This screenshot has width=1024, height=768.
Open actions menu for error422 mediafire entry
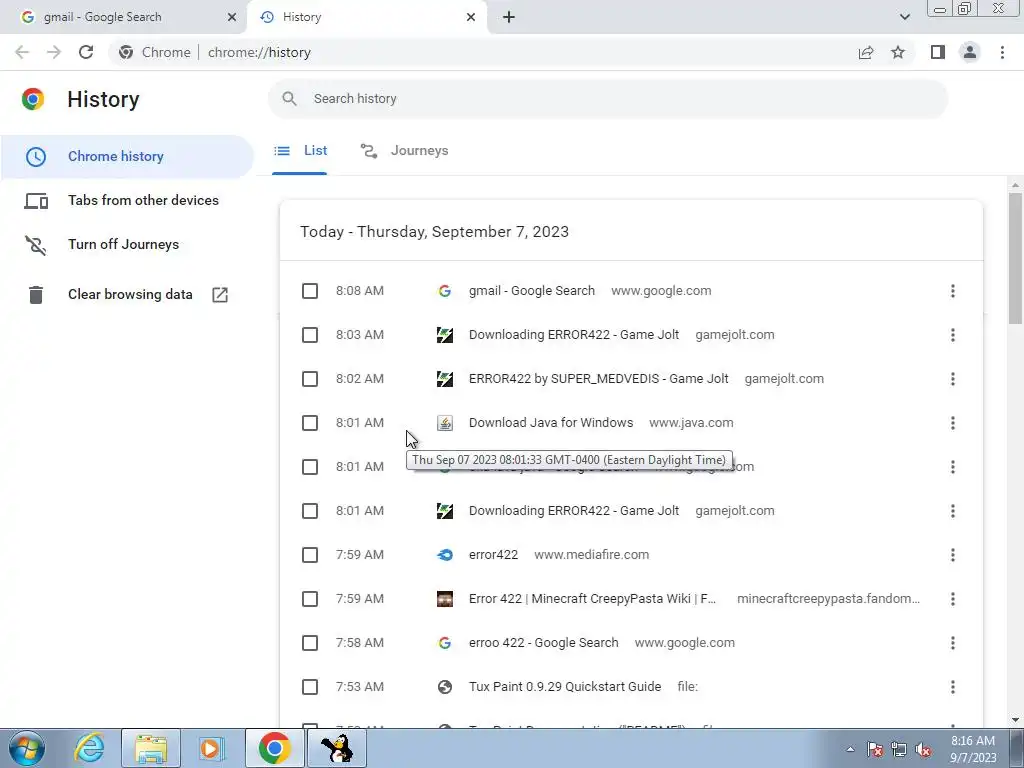tap(953, 555)
